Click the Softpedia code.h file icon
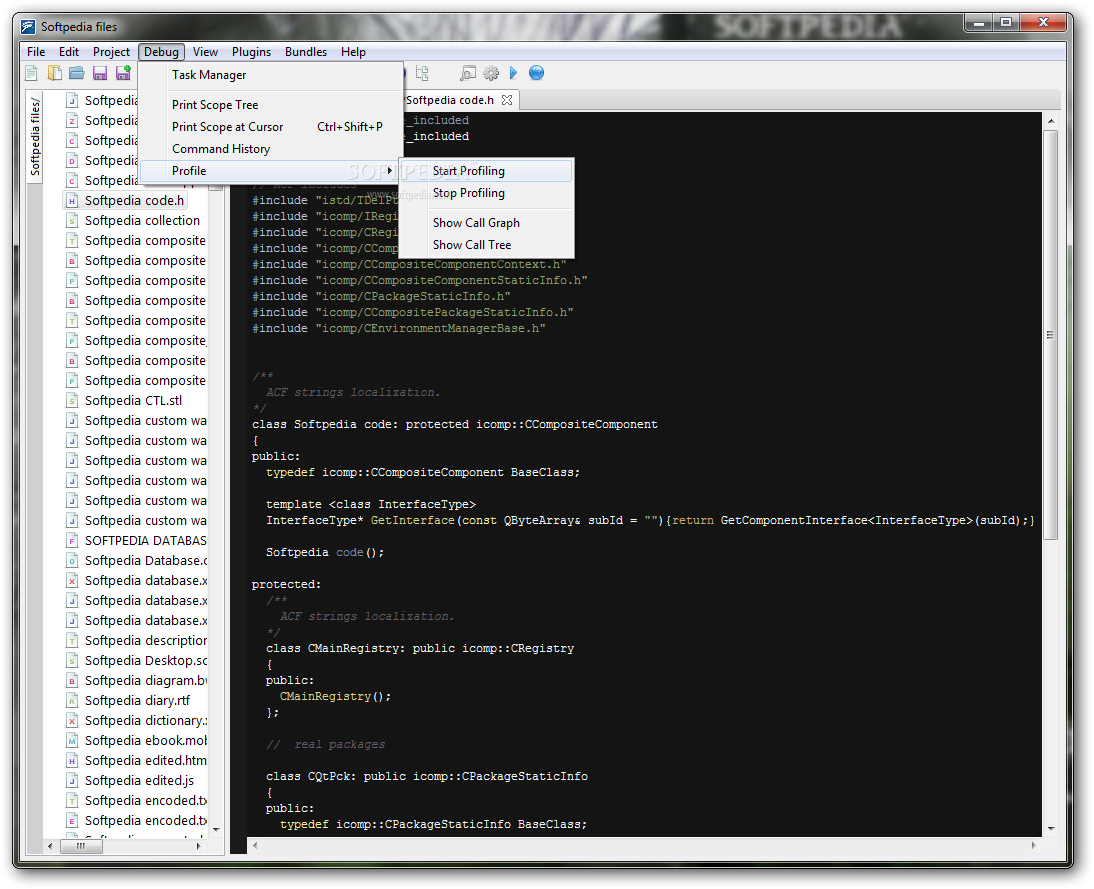Image resolution: width=1094 pixels, height=889 pixels. coord(72,200)
